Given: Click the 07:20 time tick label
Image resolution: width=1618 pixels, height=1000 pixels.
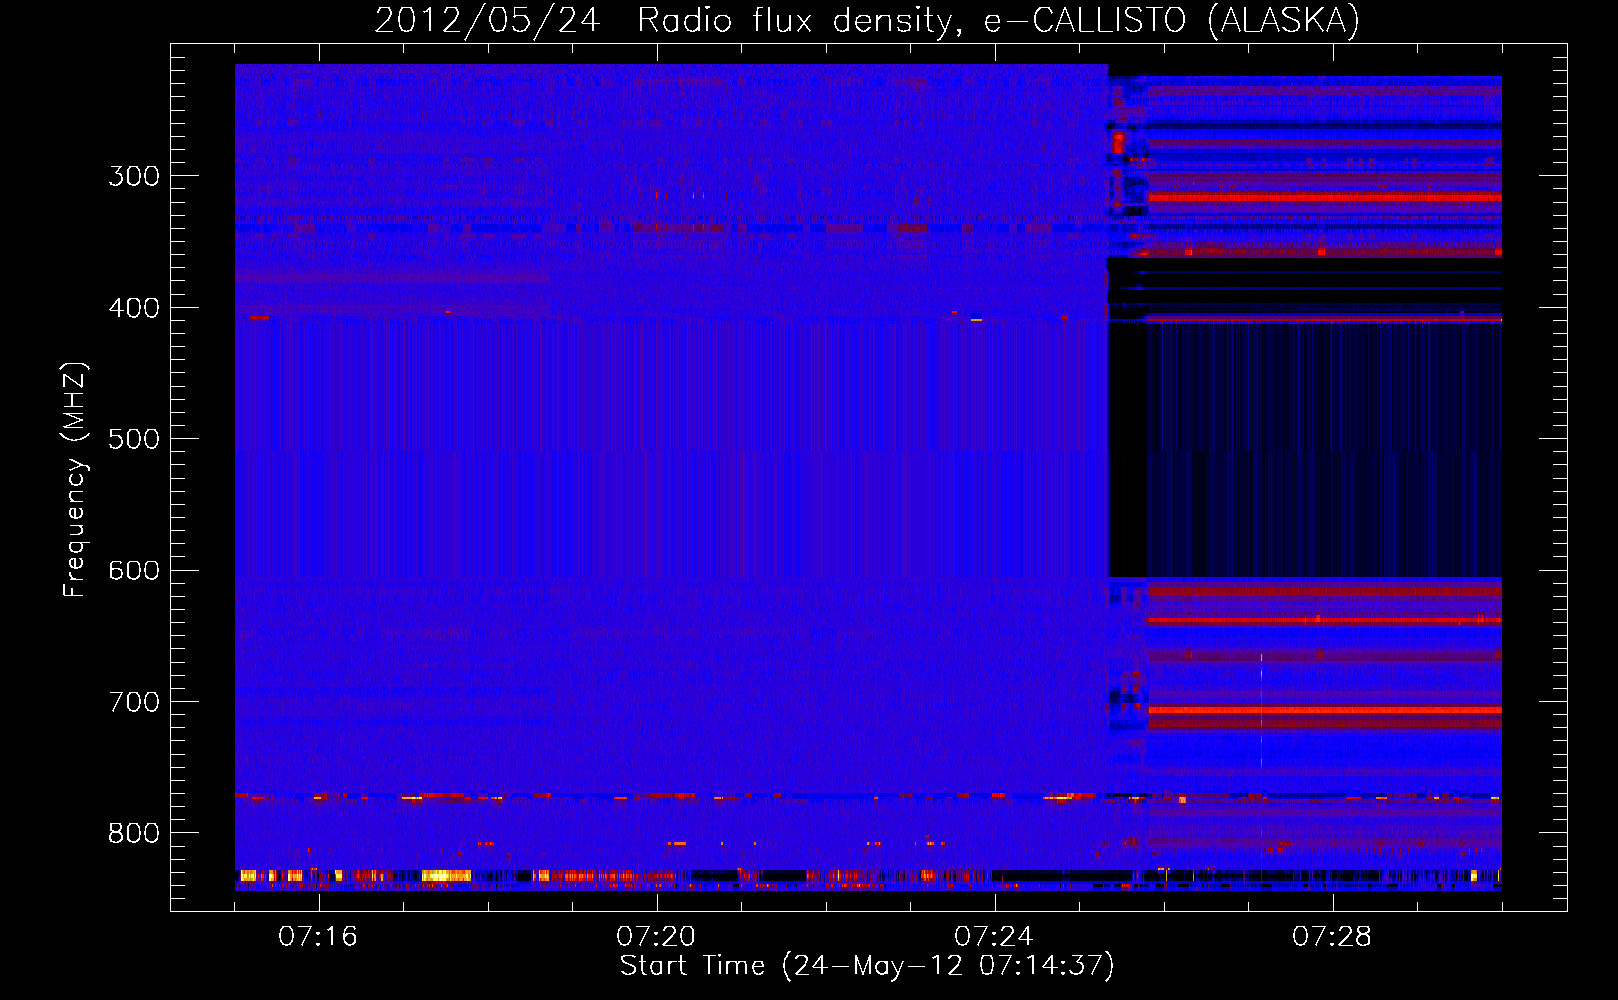Looking at the screenshot, I should 656,936.
